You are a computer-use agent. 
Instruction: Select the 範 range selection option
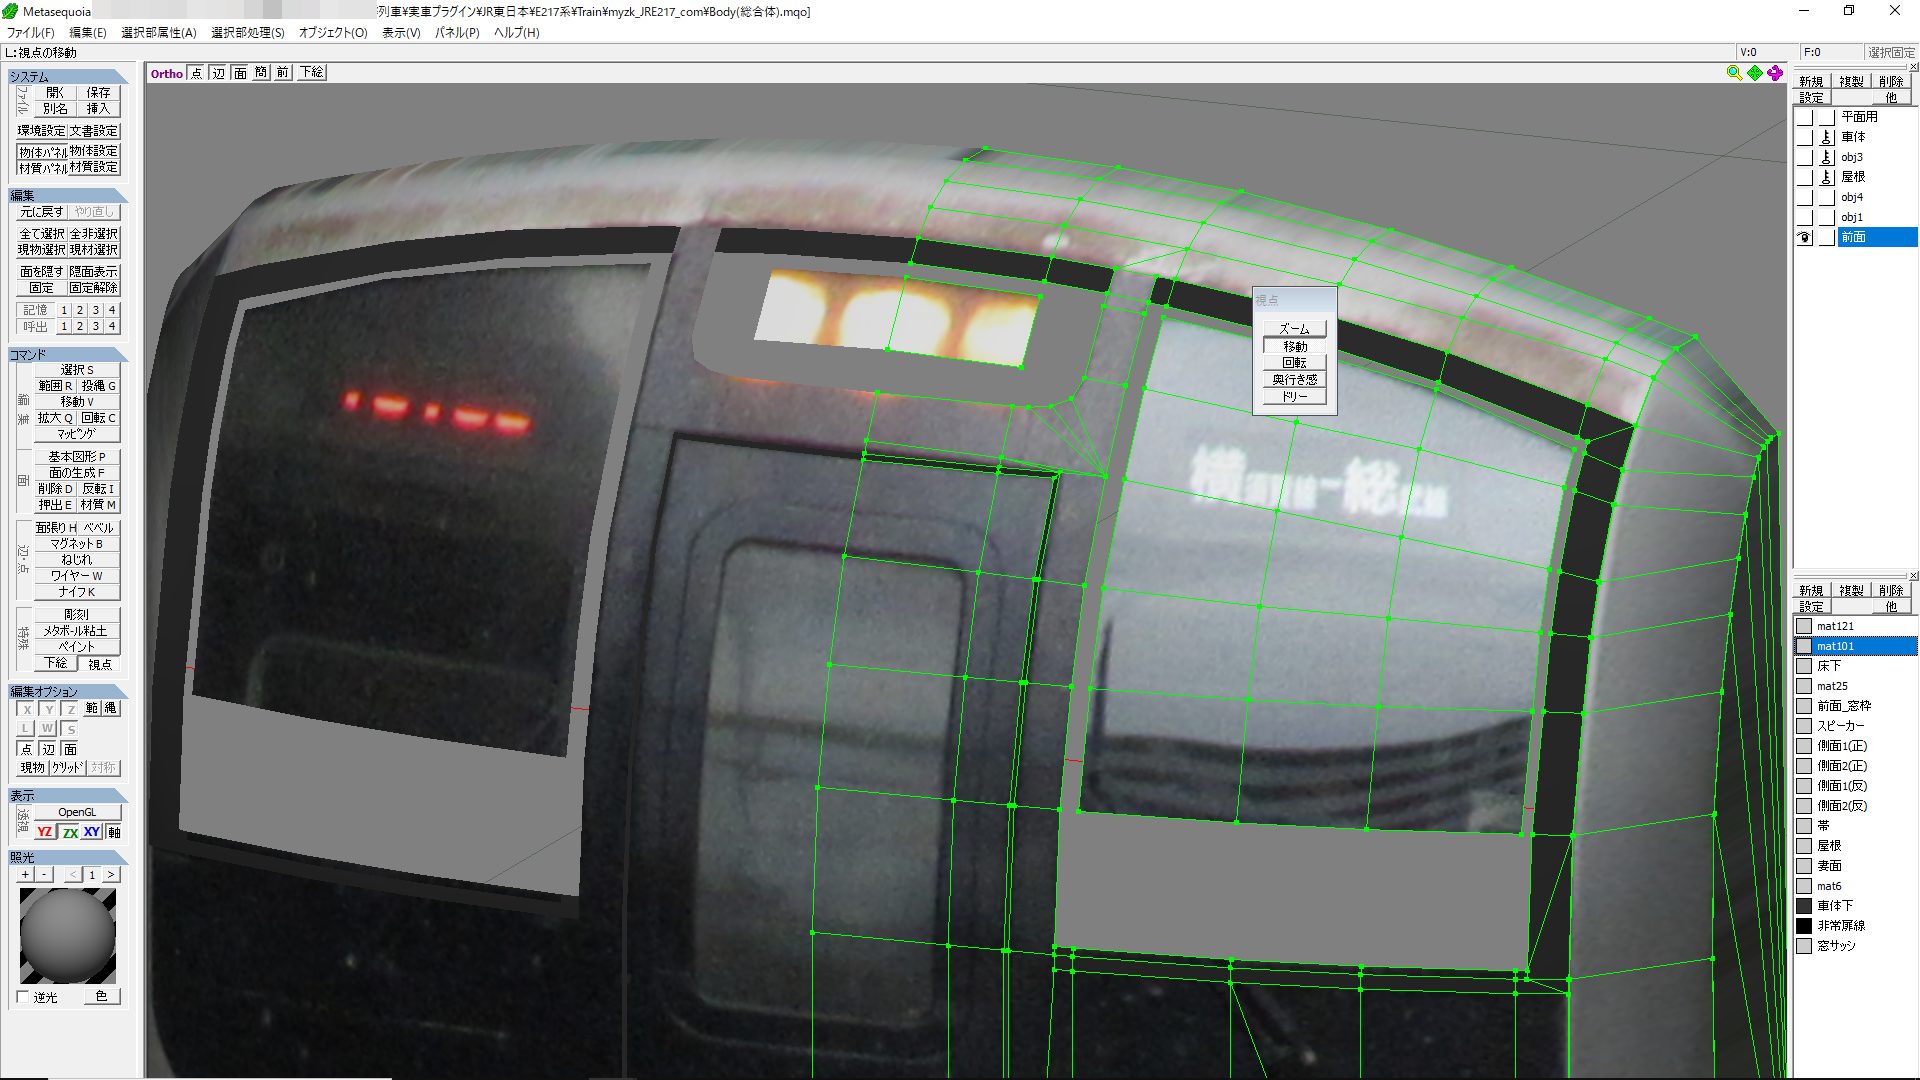[92, 709]
